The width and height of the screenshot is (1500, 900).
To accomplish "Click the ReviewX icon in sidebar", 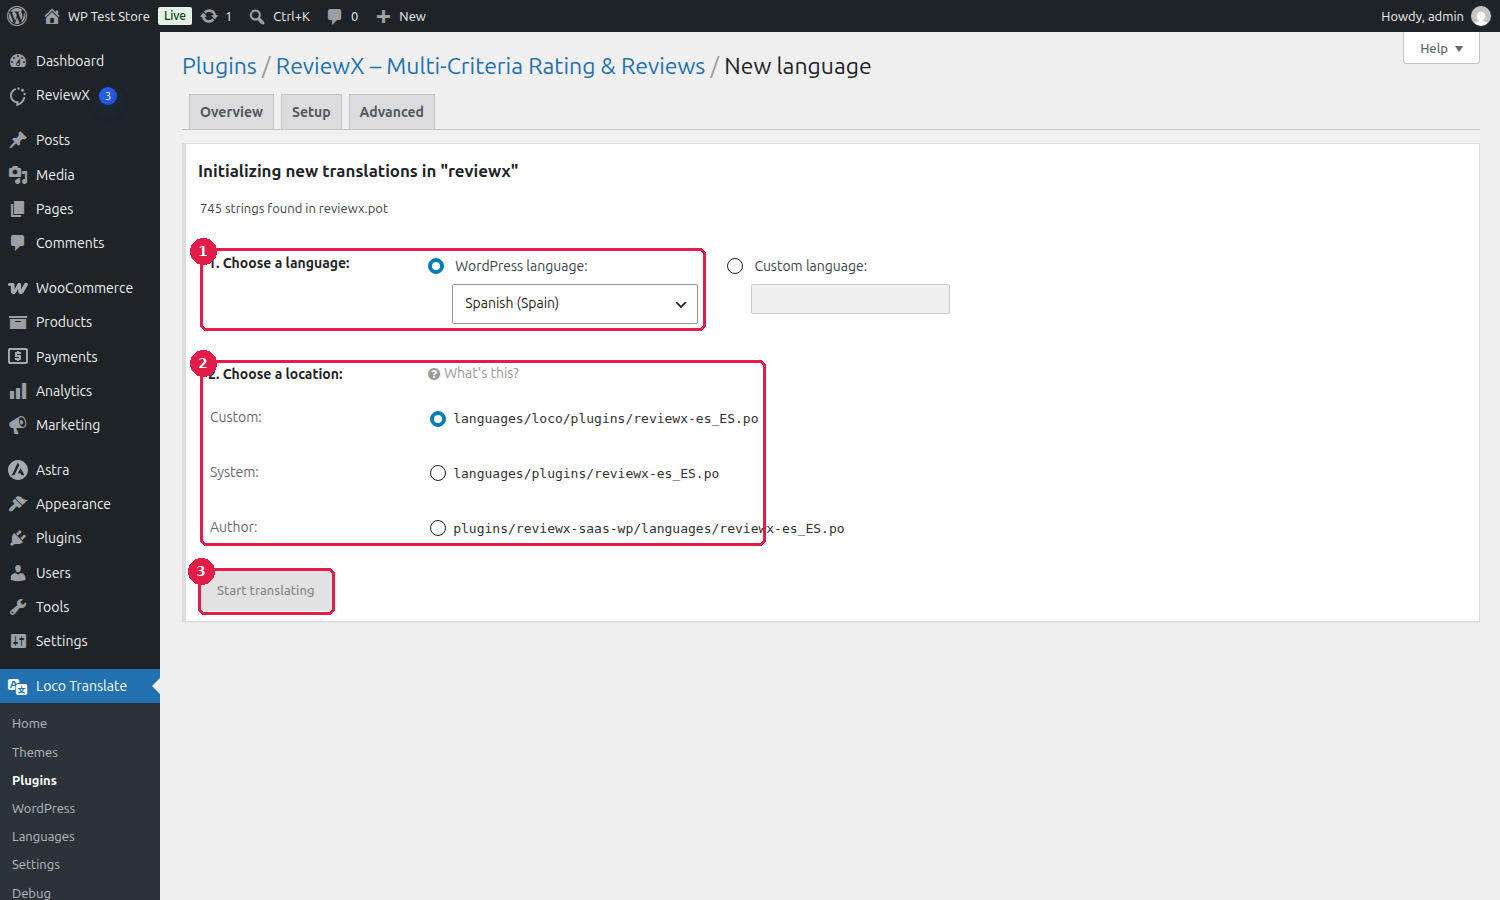I will click(18, 96).
